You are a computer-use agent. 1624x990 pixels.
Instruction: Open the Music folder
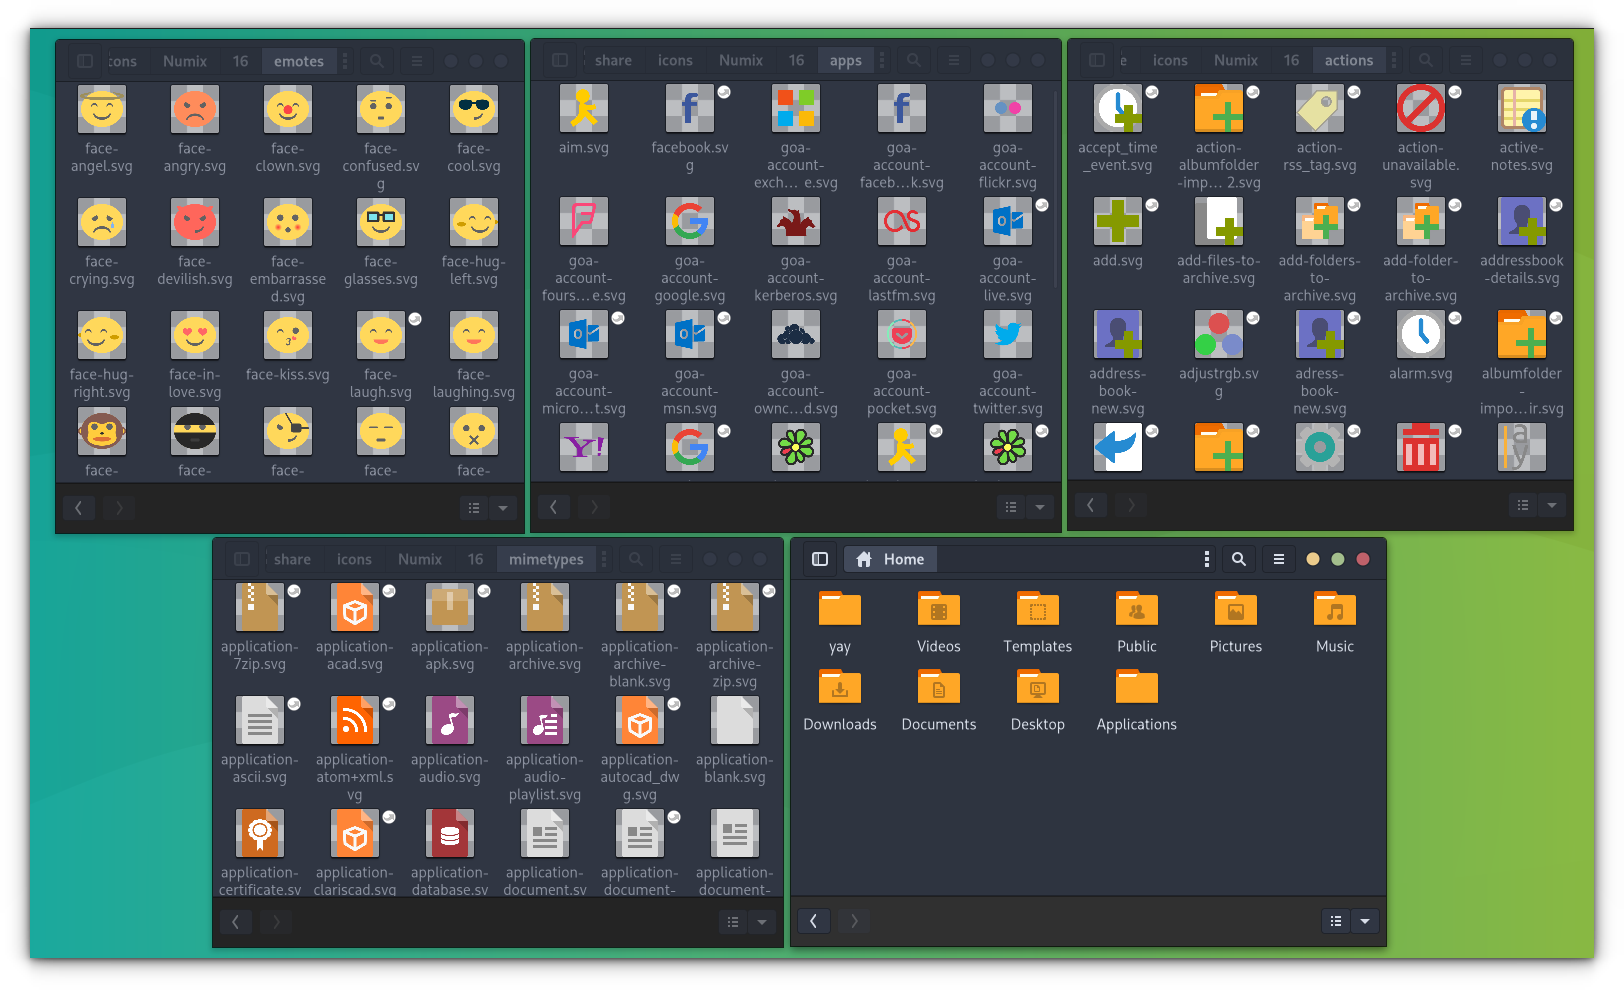(x=1335, y=608)
